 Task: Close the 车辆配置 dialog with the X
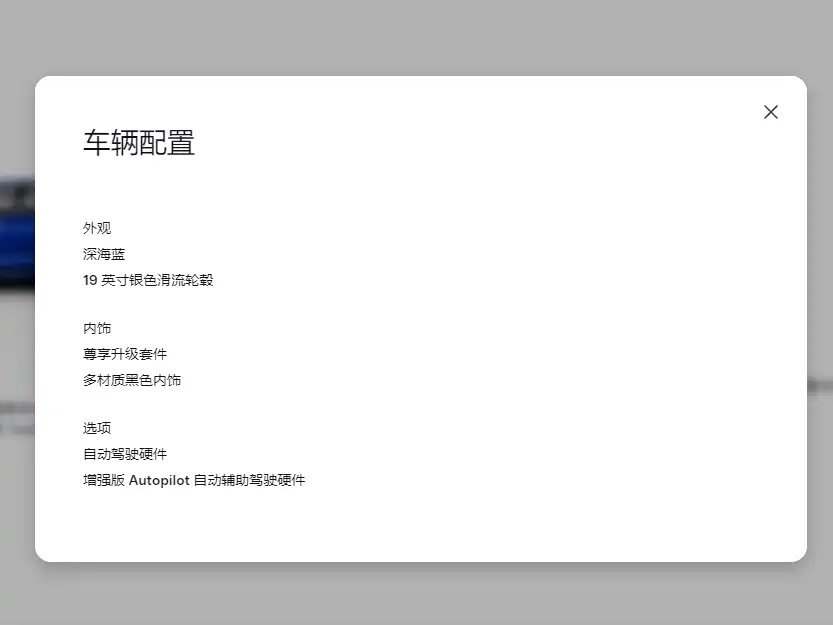pos(770,112)
